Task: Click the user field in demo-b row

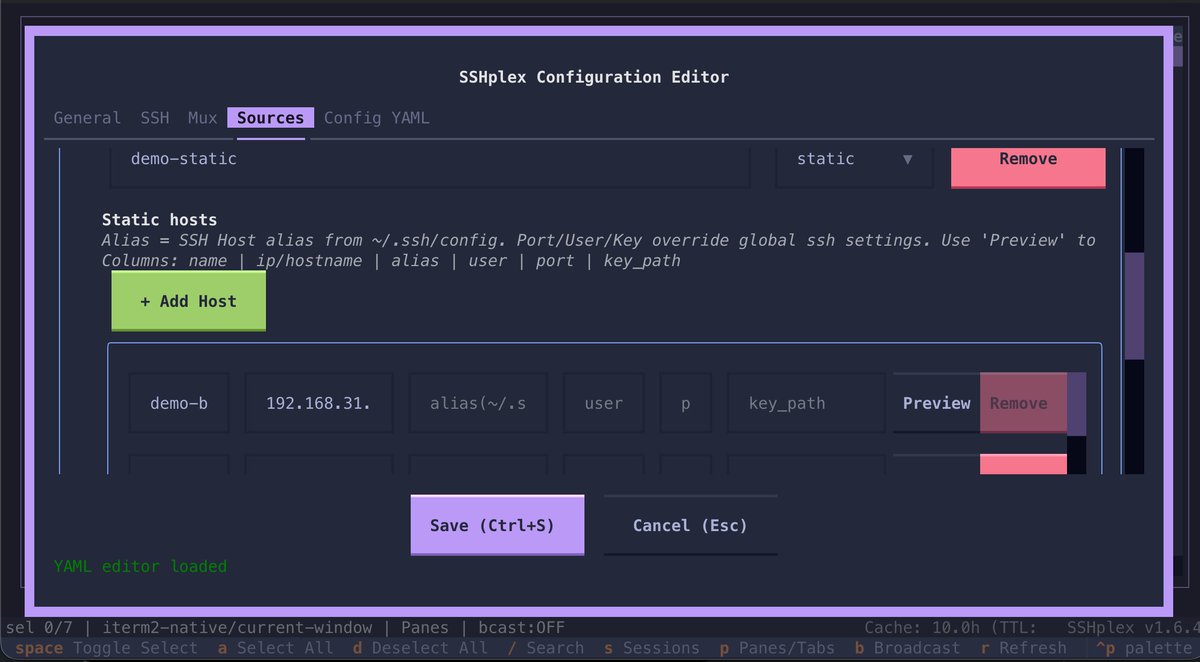Action: [603, 403]
